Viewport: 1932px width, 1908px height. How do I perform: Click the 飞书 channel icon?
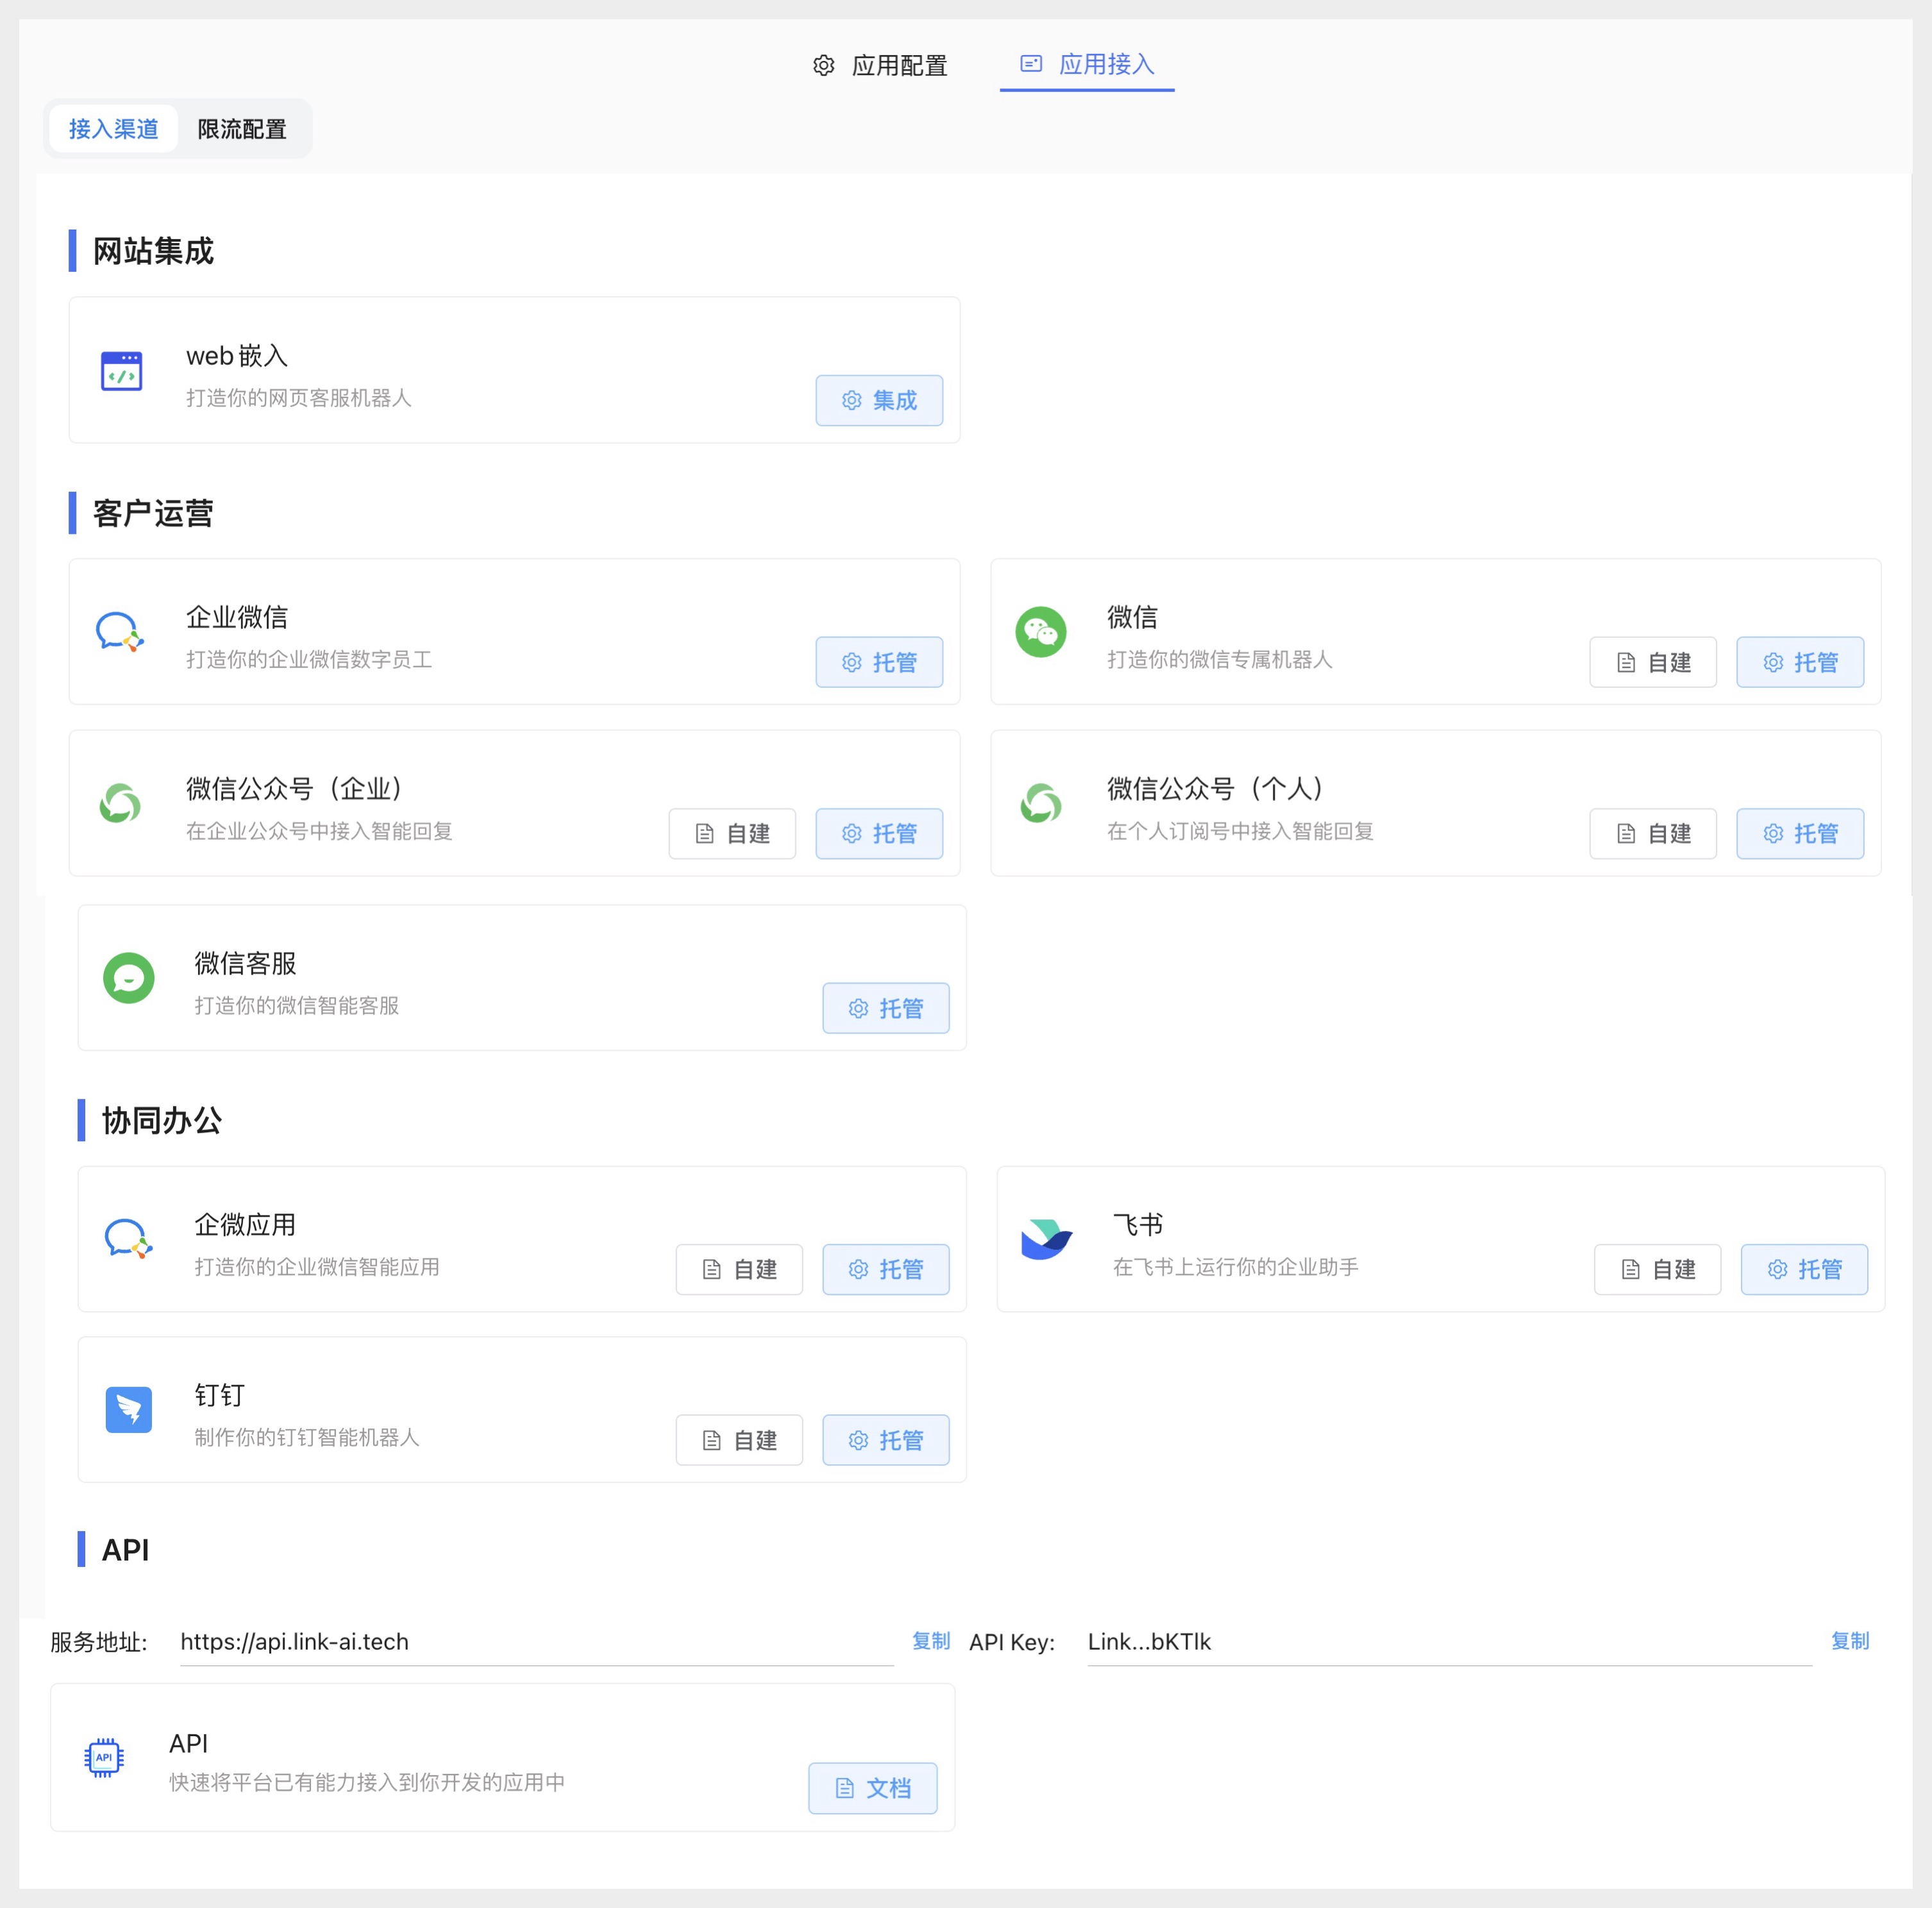[1046, 1240]
